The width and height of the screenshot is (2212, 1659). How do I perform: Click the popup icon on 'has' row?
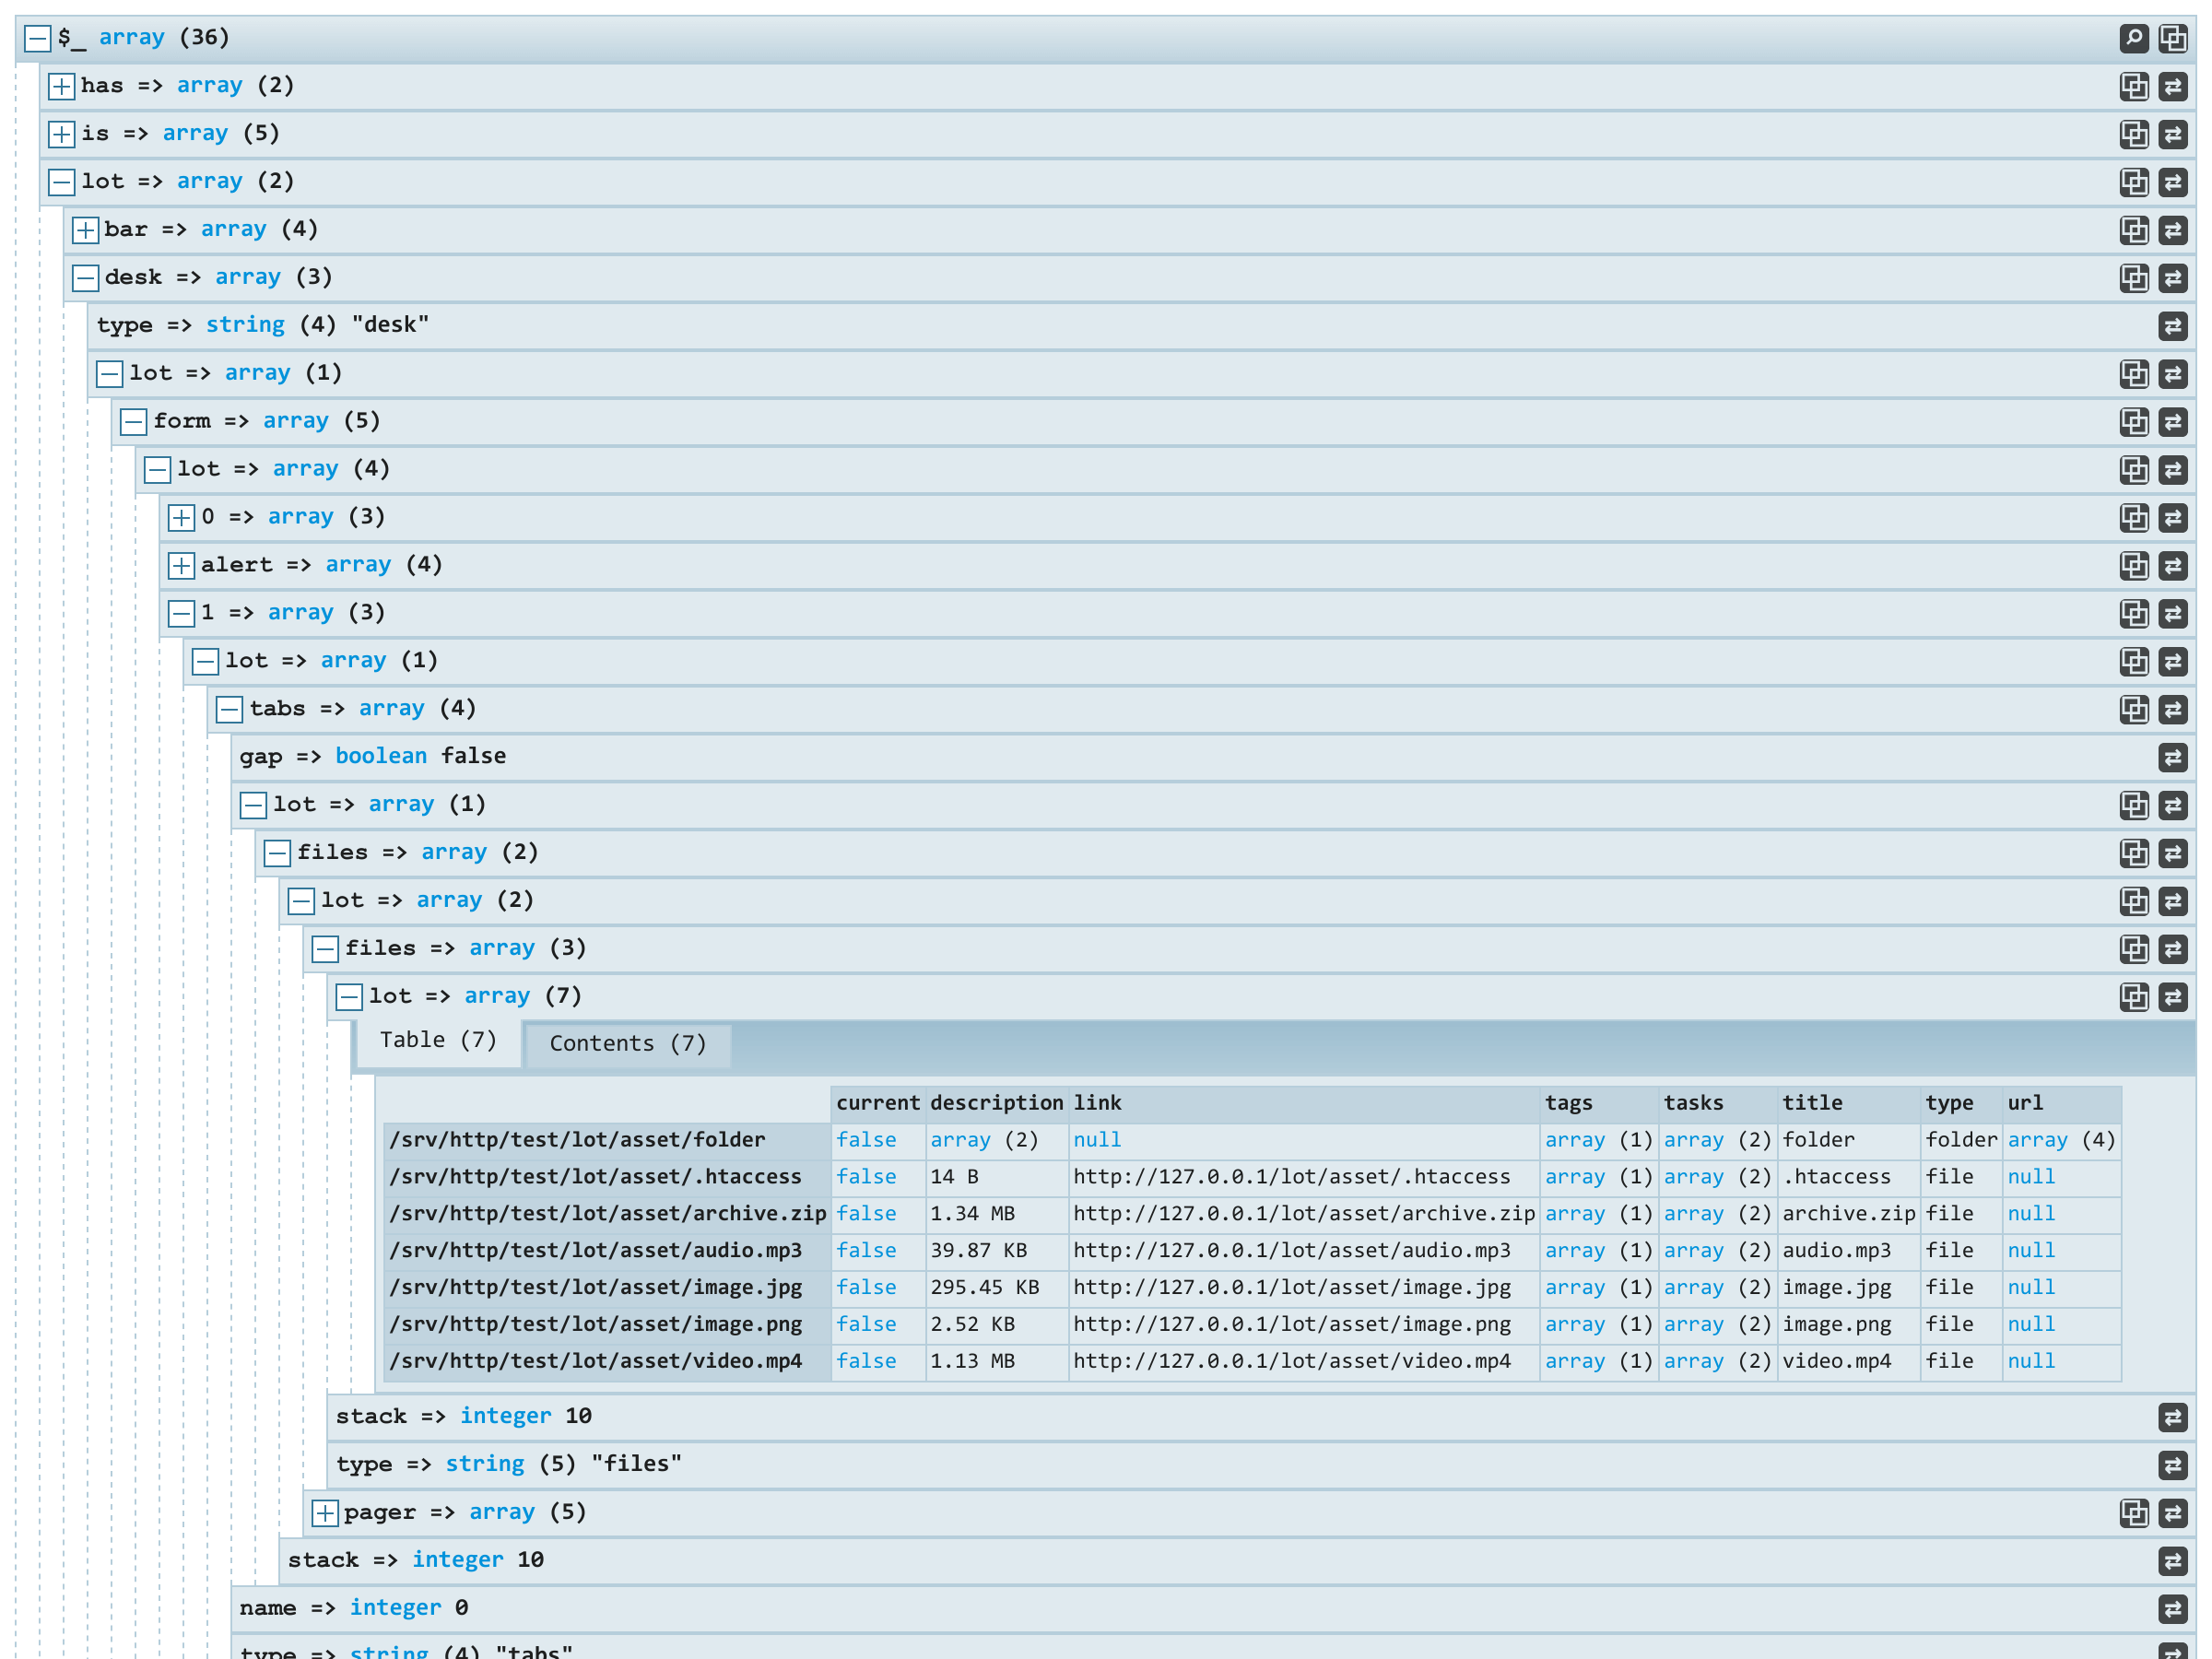(x=2133, y=86)
